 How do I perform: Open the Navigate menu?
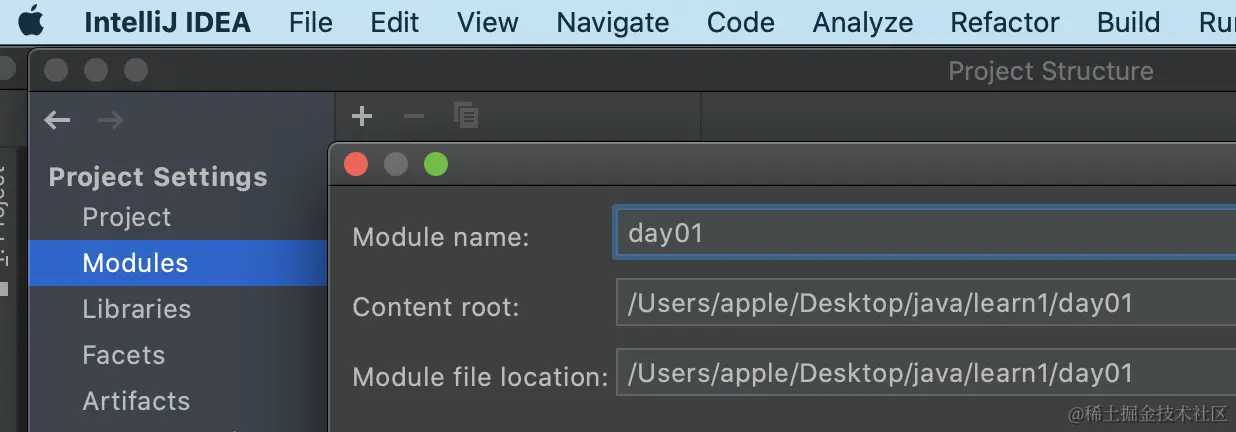click(x=612, y=22)
